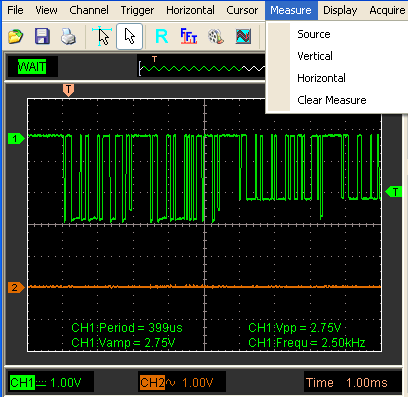Image resolution: width=408 pixels, height=397 pixels.
Task: Click the CH1 Period = 399us readout
Action: pyautogui.click(x=127, y=328)
